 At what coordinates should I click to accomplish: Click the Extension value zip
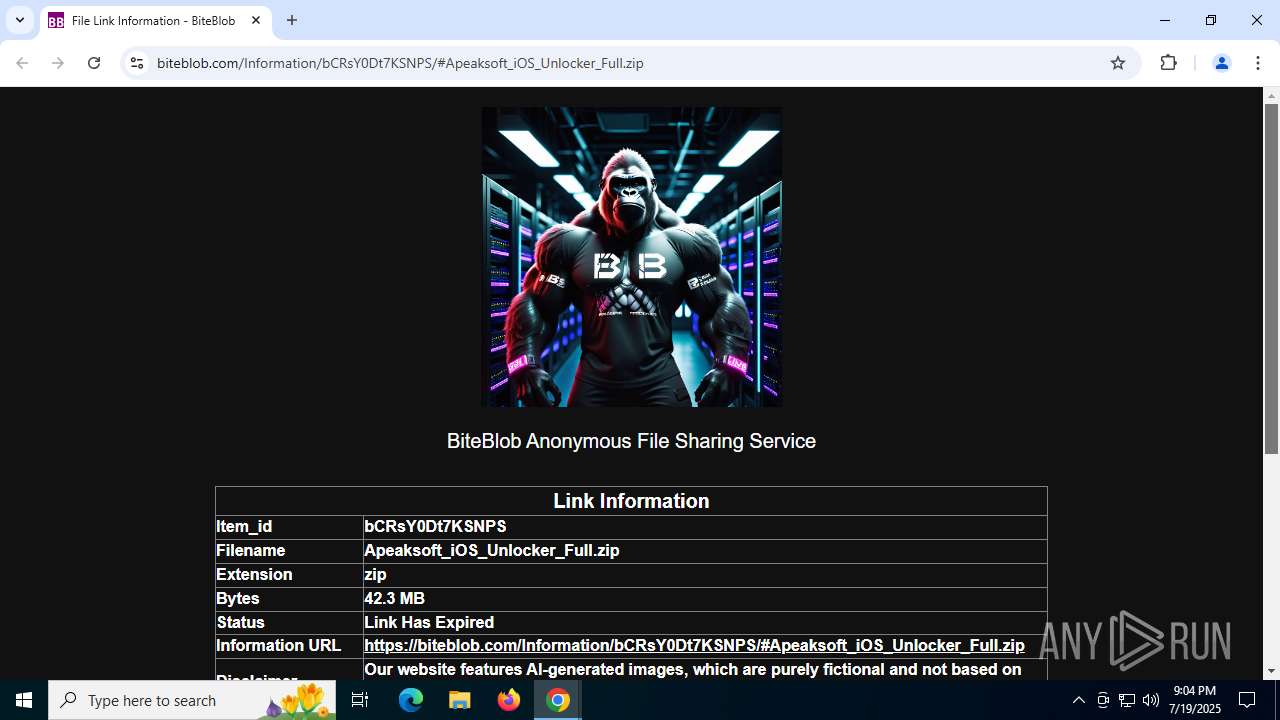click(375, 575)
